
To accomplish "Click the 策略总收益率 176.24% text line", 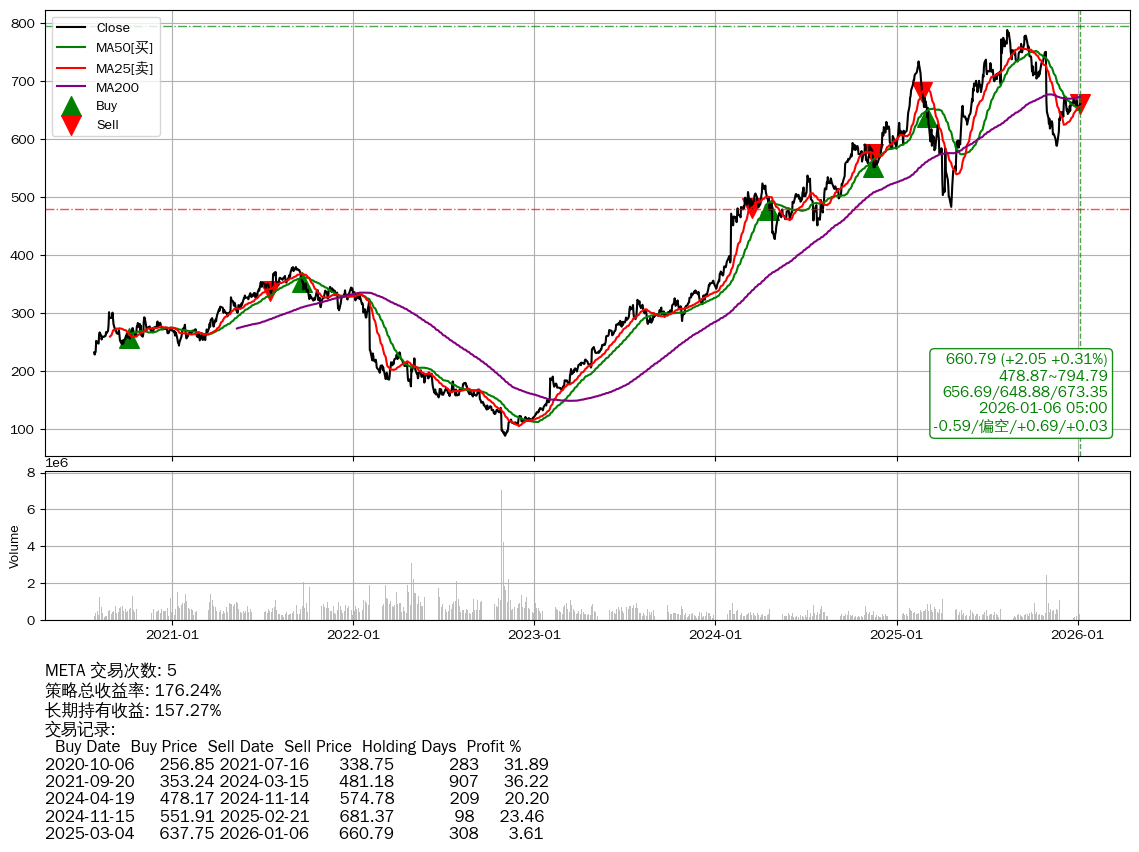I will click(133, 691).
